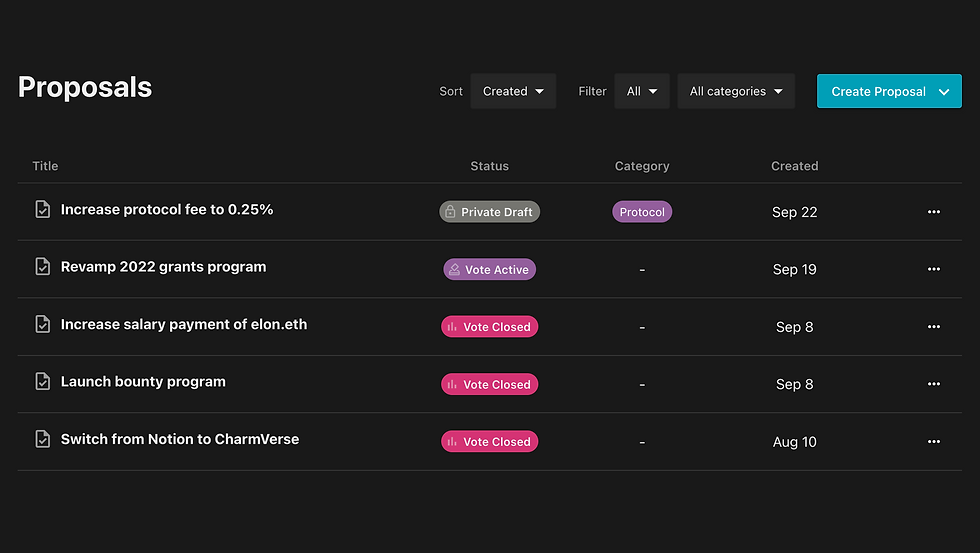Click Sep 8 date for elon.eth salary
The height and width of the screenshot is (553, 980).
[794, 327]
